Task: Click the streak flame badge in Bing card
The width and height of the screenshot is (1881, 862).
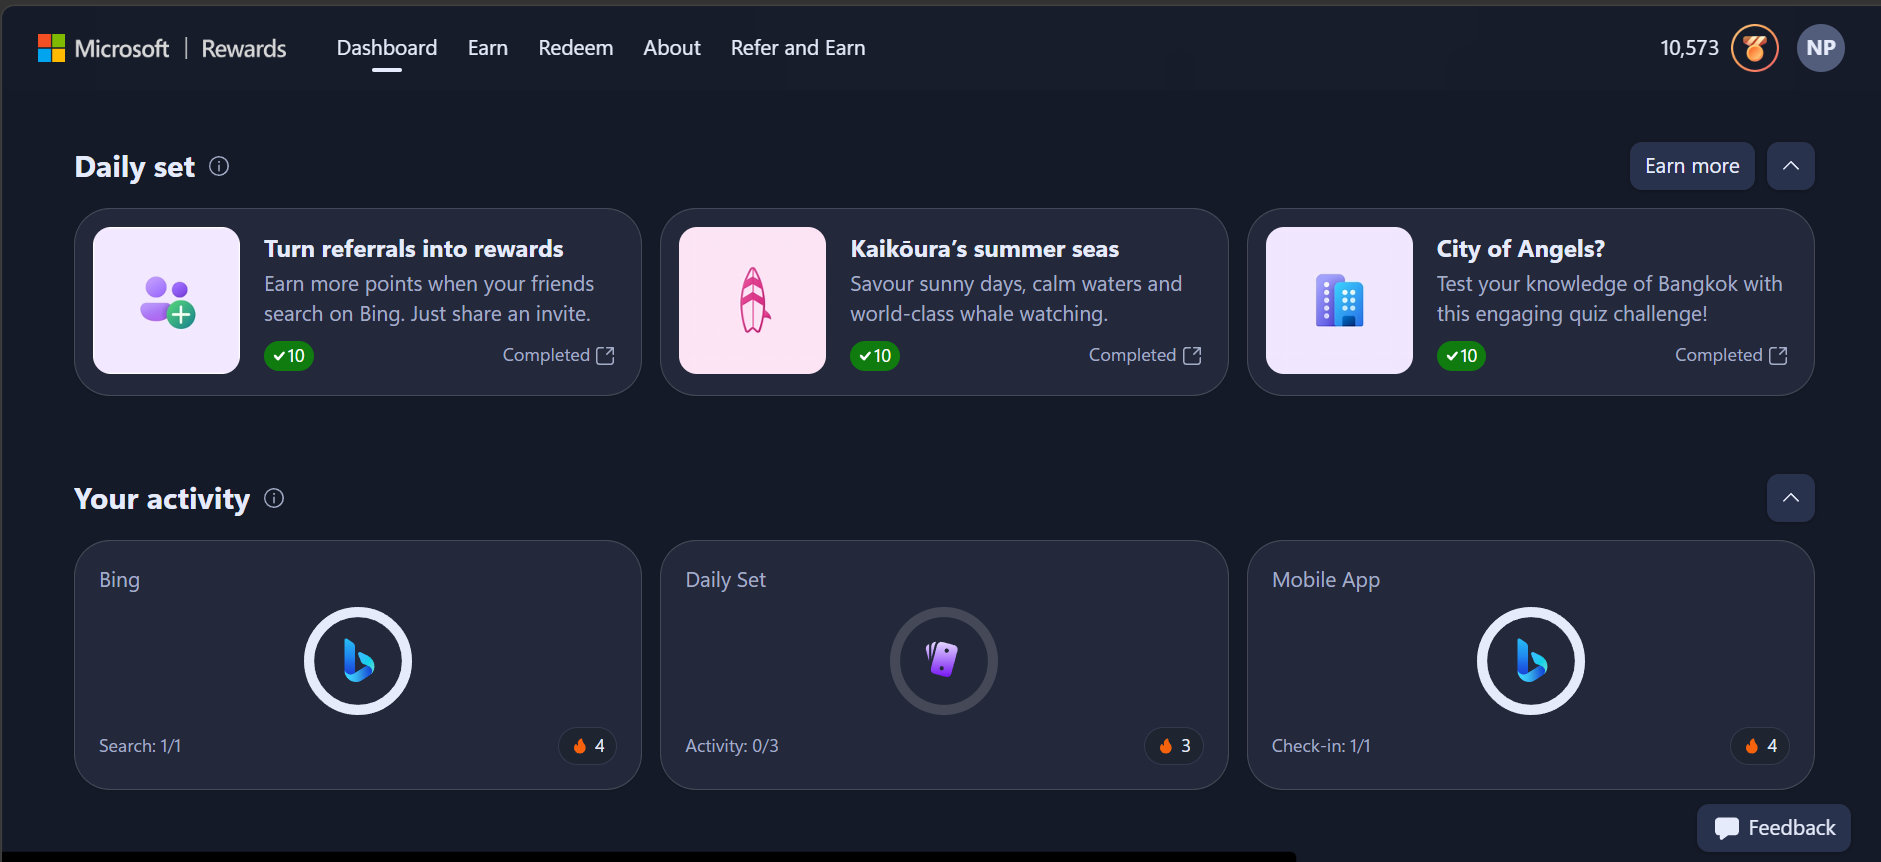Action: [x=588, y=746]
